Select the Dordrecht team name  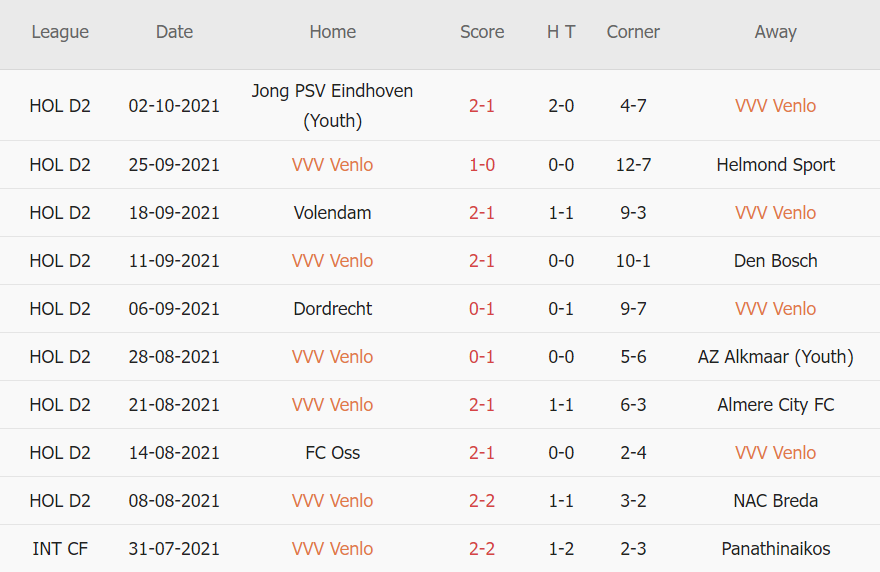(x=332, y=309)
